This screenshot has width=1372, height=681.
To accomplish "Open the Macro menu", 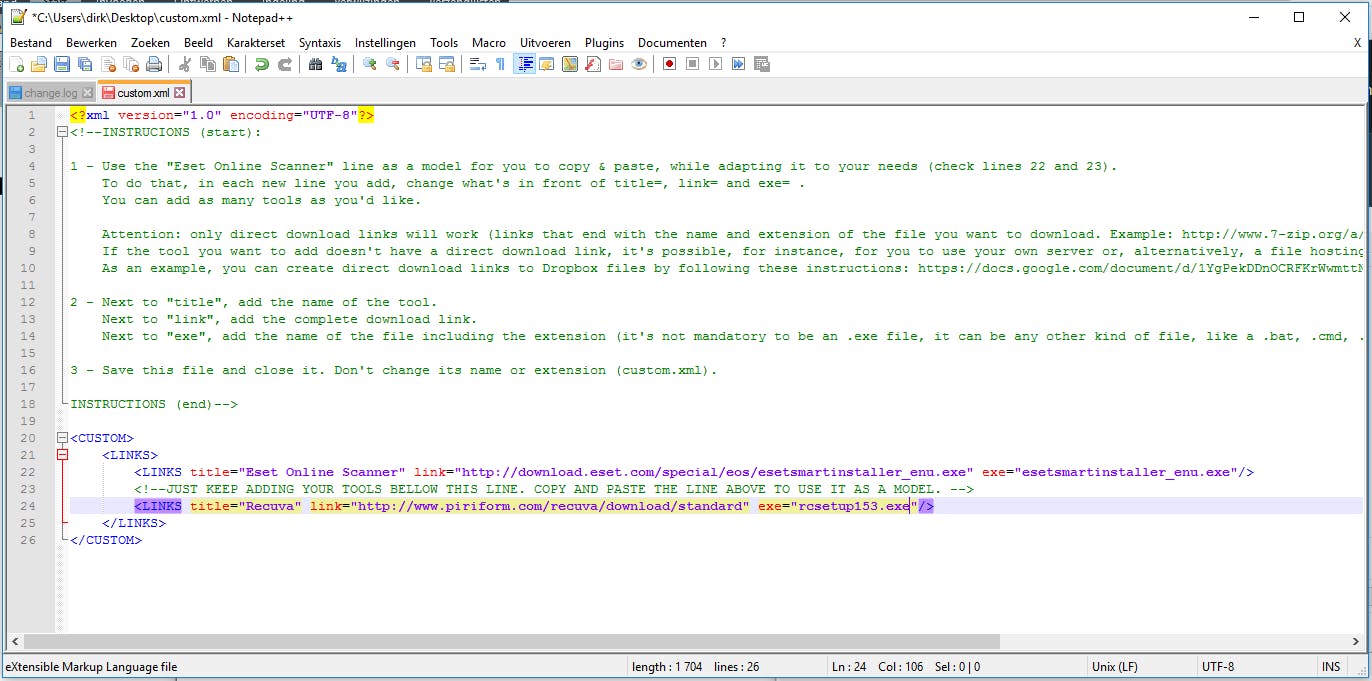I will click(489, 43).
